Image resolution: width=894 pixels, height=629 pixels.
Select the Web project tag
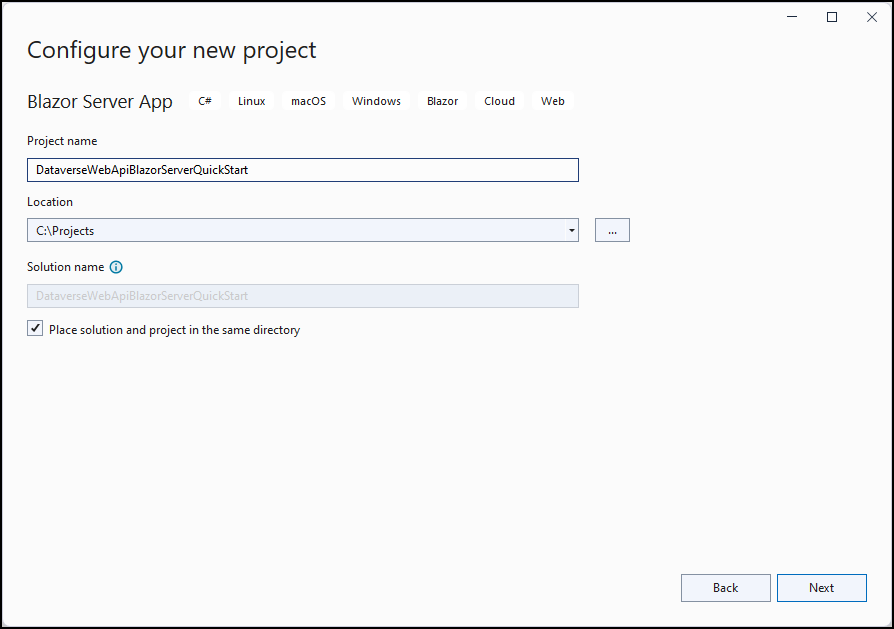tap(552, 100)
